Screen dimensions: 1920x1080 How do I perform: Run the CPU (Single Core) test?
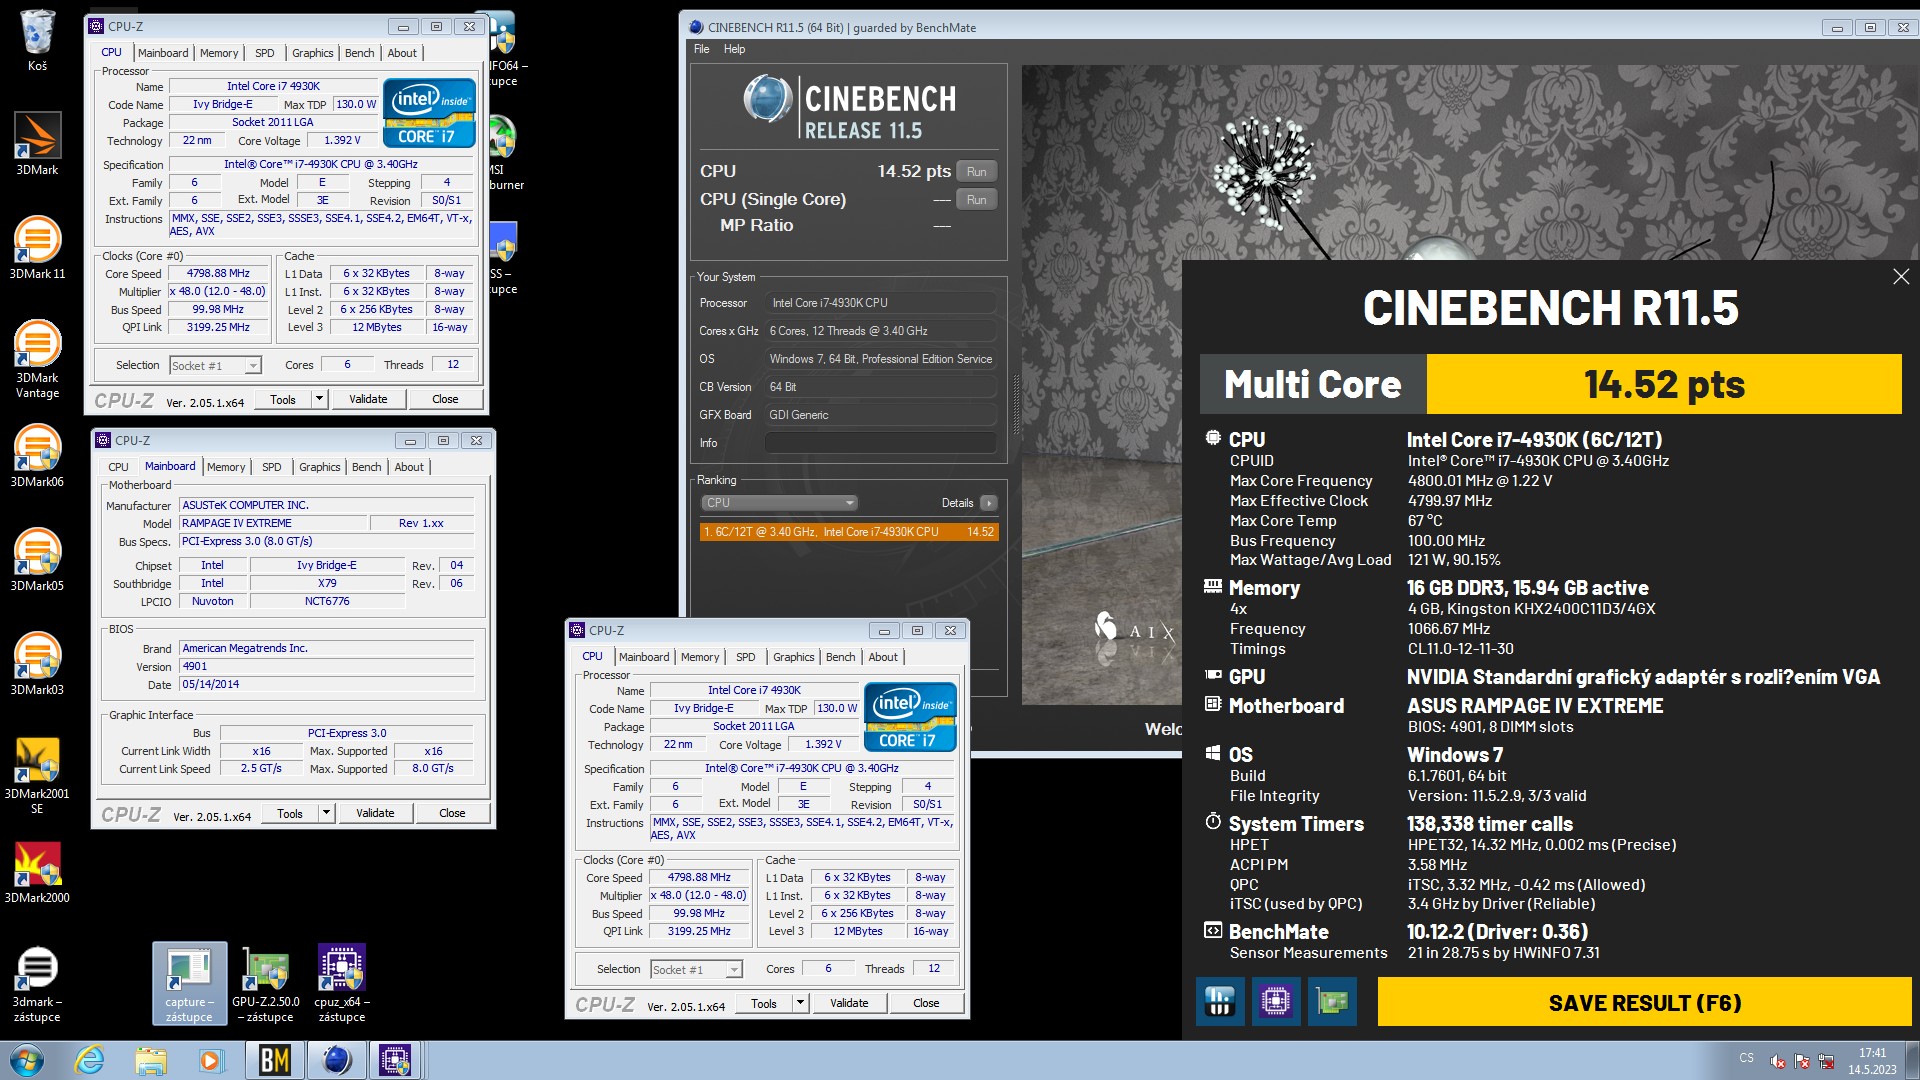tap(976, 199)
